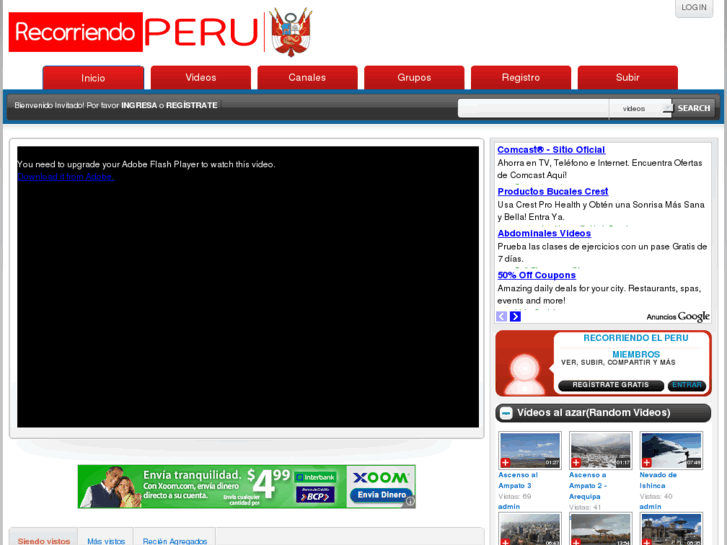
Task: Open the Subir tab
Action: coord(627,77)
